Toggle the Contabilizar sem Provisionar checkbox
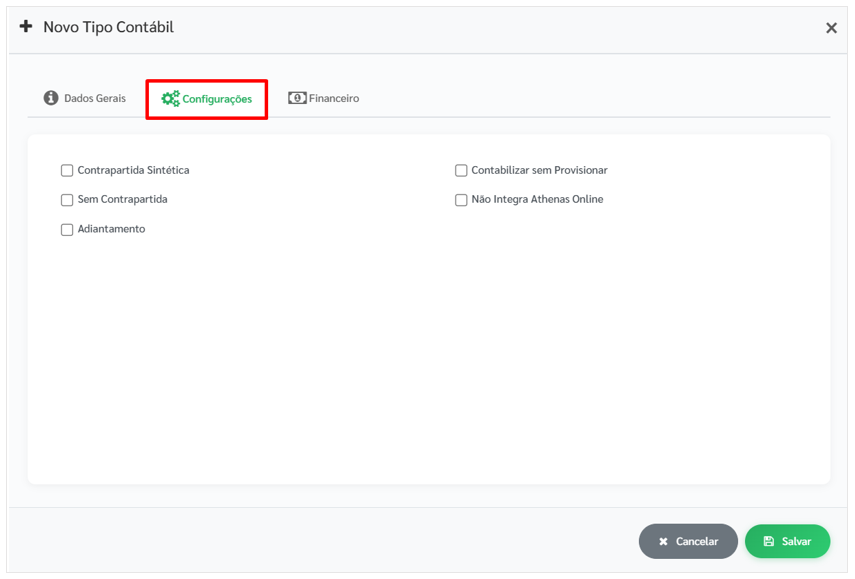This screenshot has width=855, height=579. 461,171
